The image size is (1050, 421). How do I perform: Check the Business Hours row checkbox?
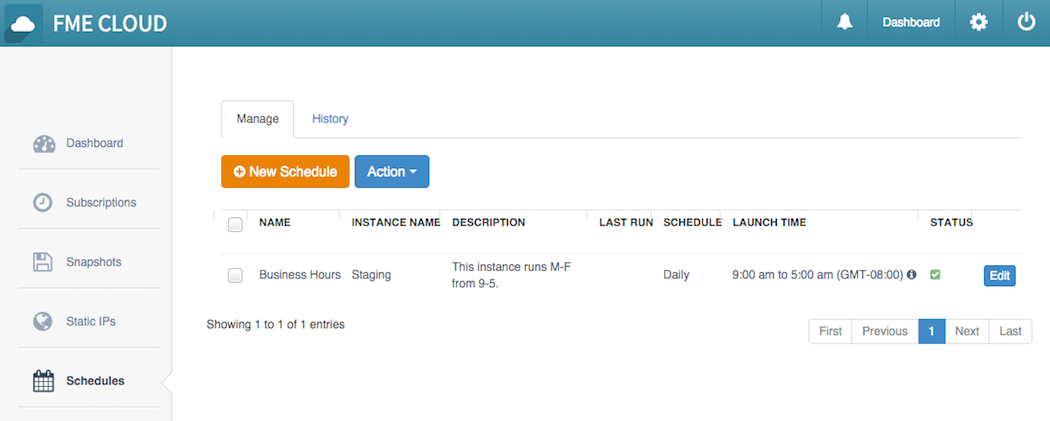pyautogui.click(x=235, y=275)
